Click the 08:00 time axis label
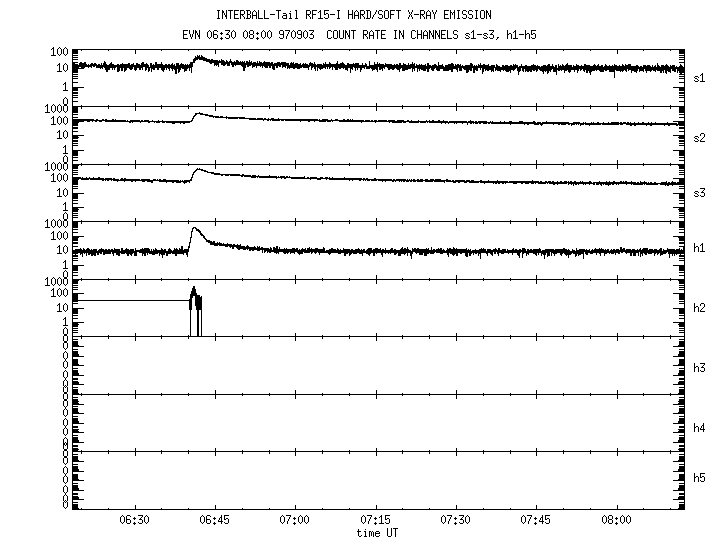 [617, 521]
